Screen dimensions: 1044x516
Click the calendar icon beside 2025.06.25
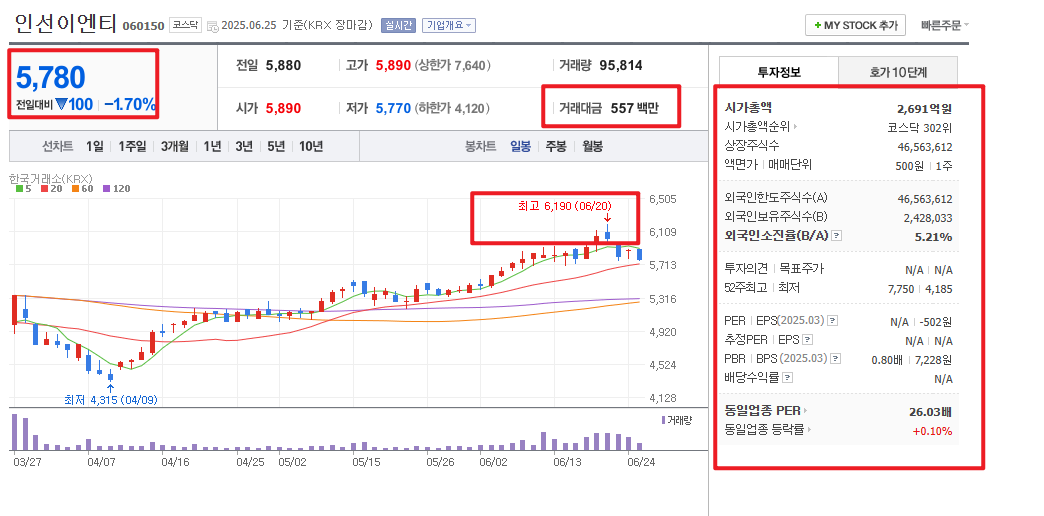tap(212, 27)
